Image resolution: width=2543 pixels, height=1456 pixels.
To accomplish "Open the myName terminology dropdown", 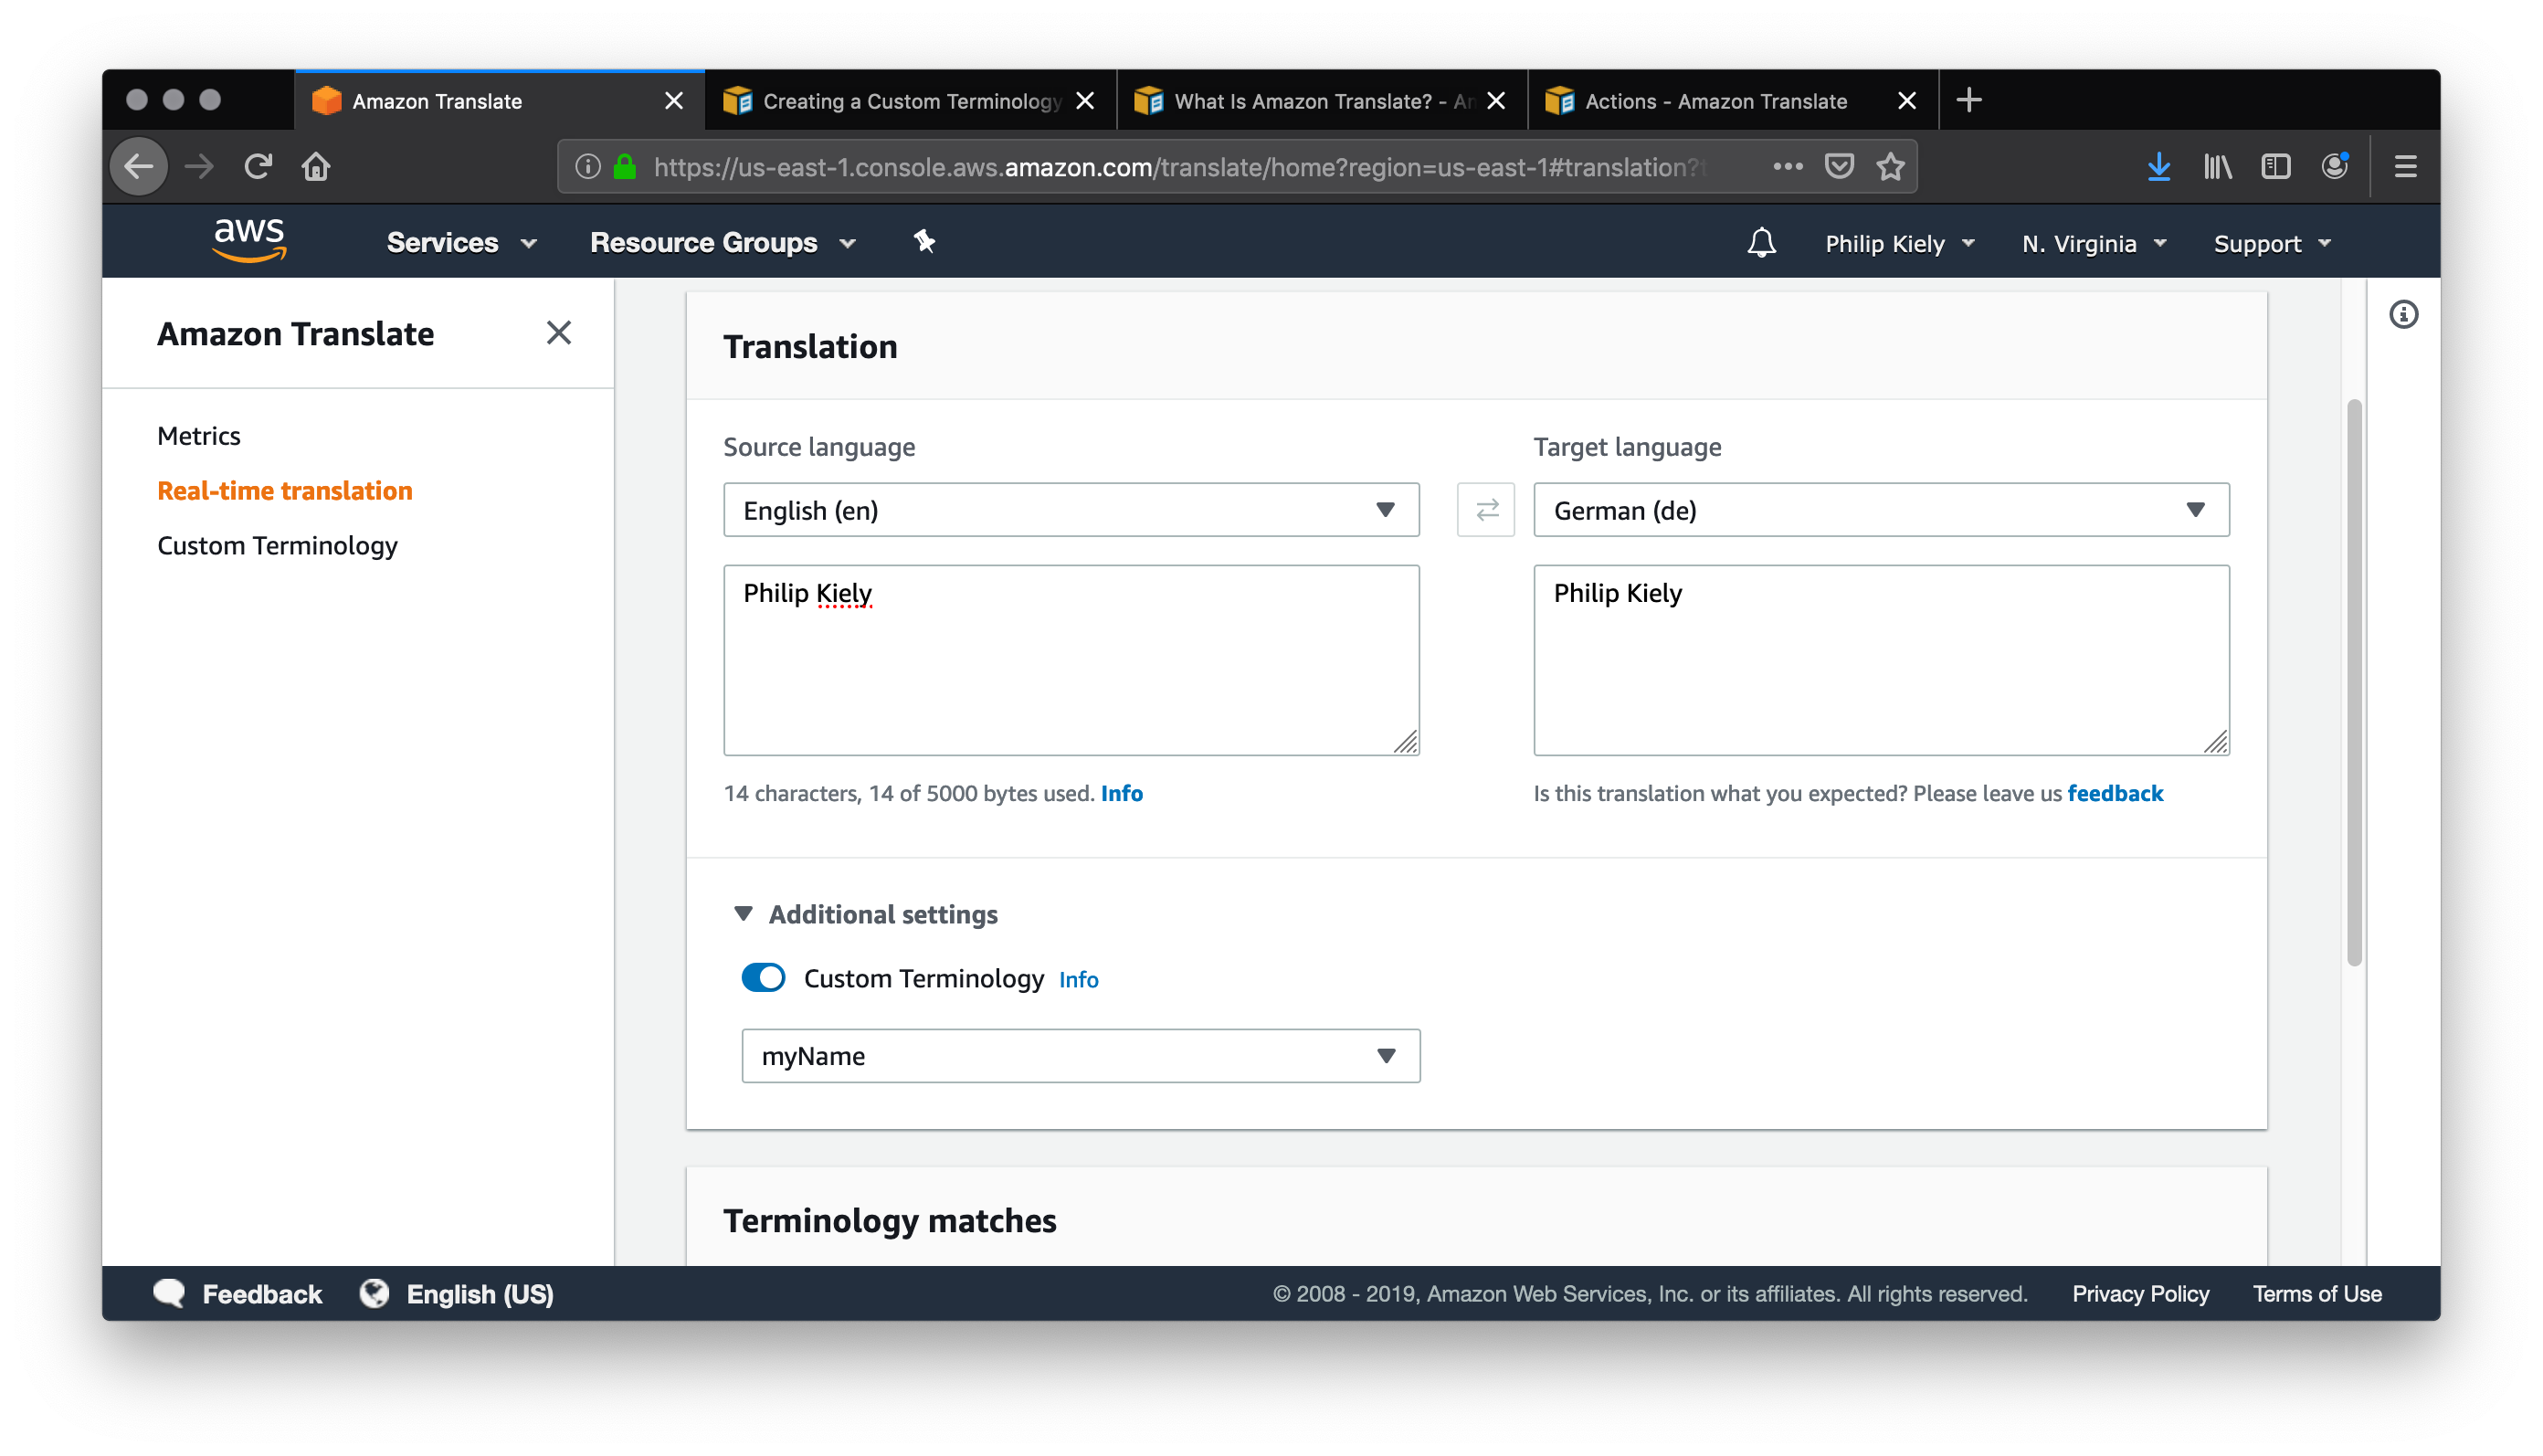I will point(1081,1056).
